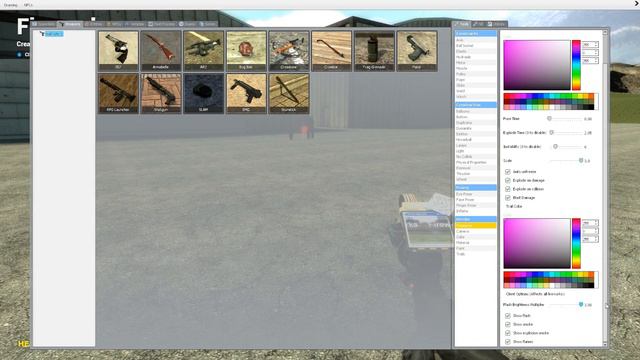Choose the Face Poser tool
640x360 pixels.
(x=476, y=200)
